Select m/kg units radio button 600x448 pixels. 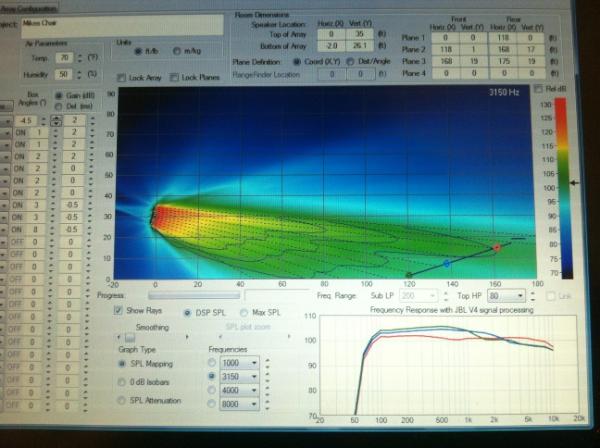(x=176, y=51)
